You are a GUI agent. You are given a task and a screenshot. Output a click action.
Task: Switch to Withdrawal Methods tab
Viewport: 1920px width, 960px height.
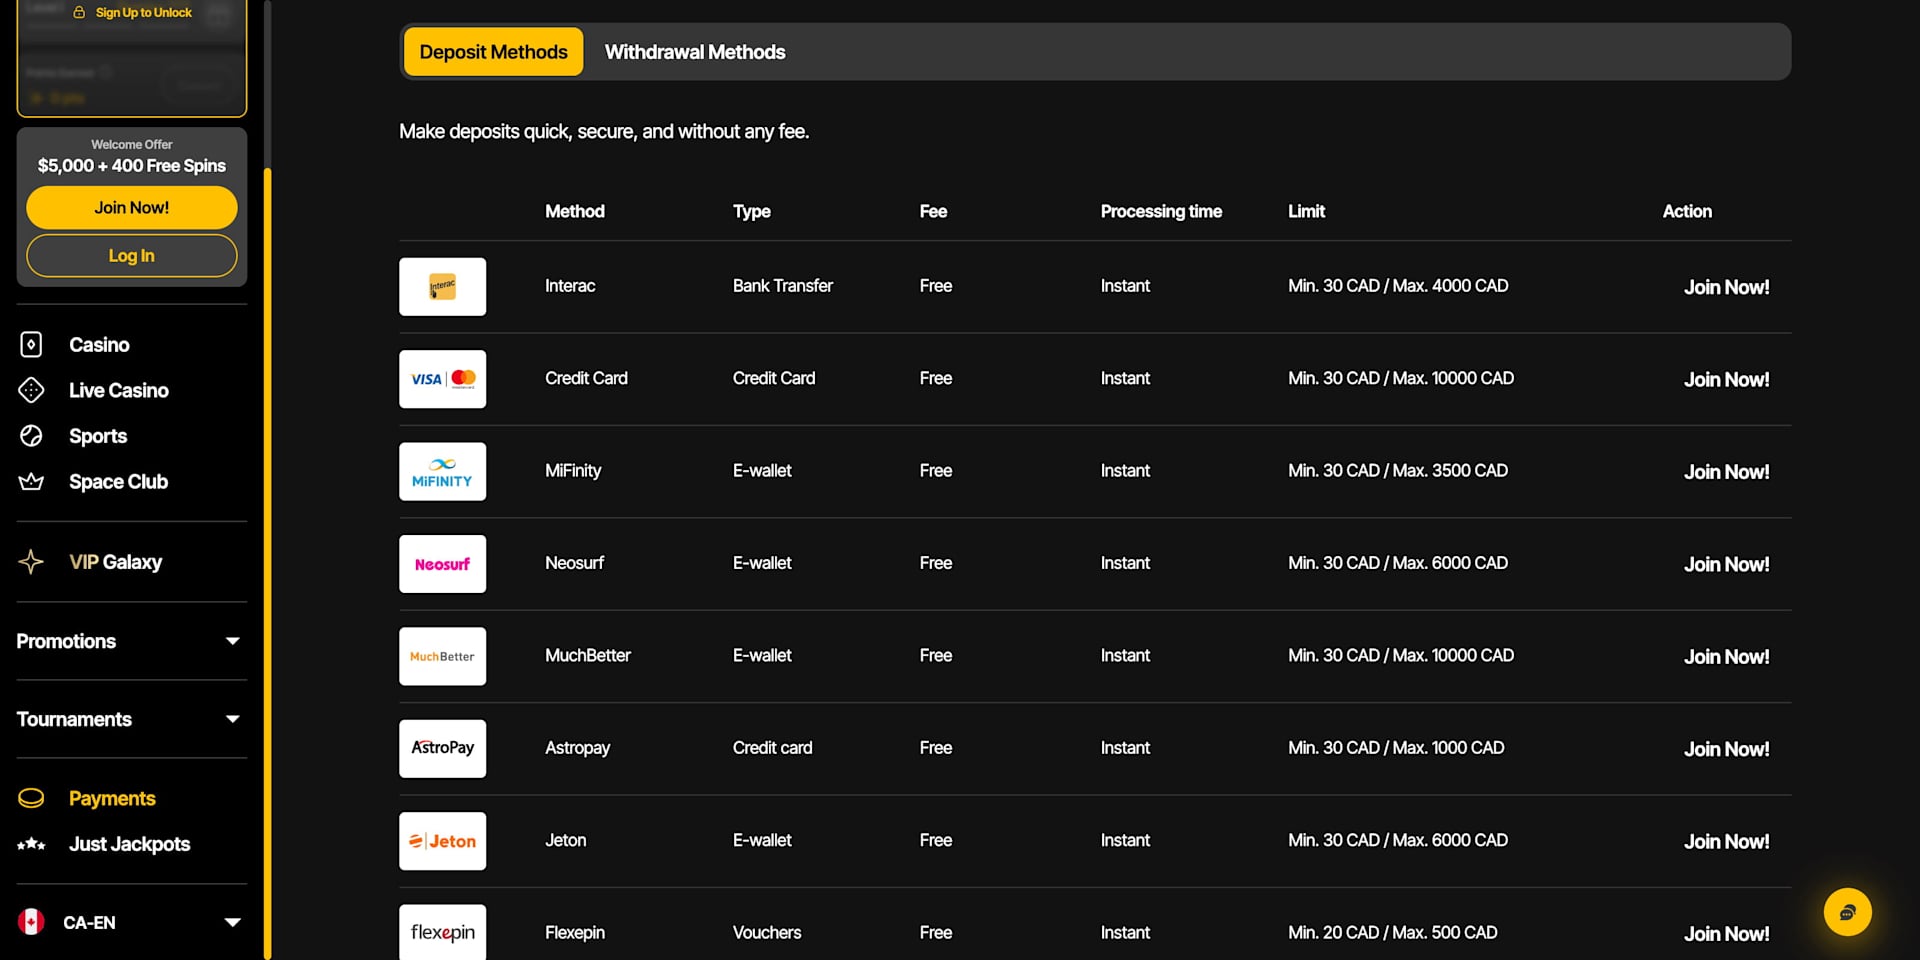695,52
